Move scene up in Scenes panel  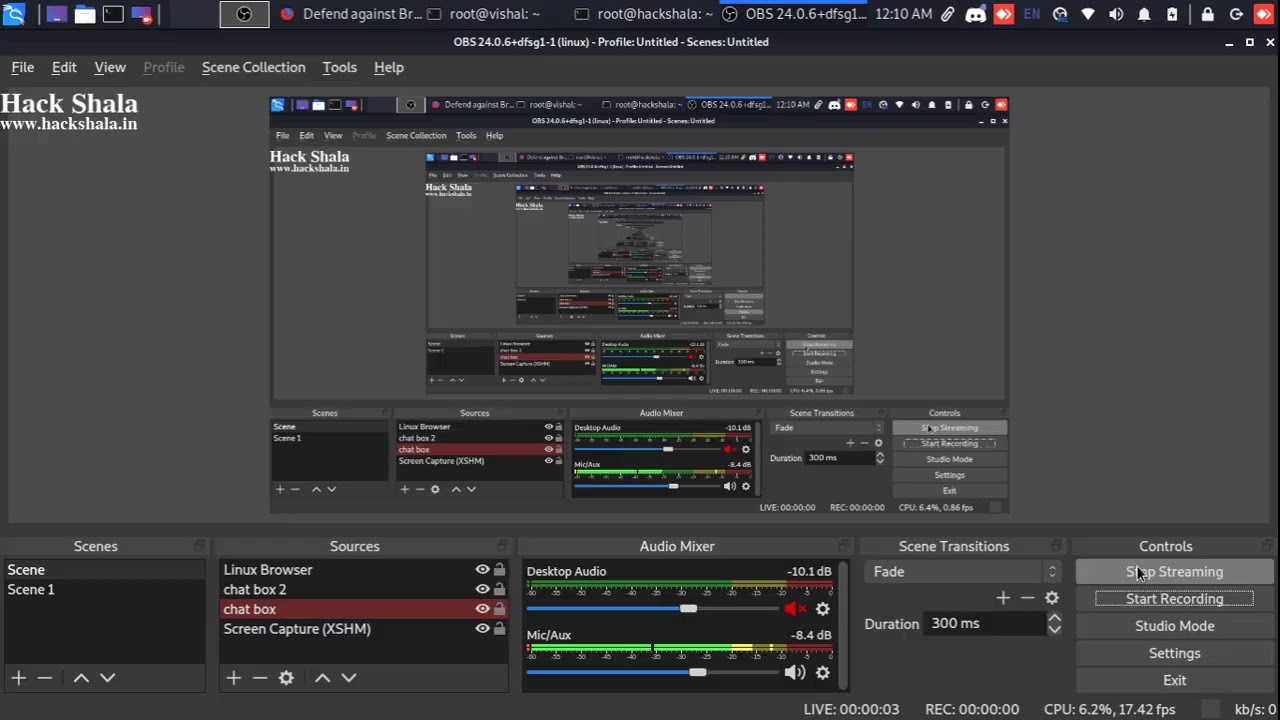coord(81,678)
